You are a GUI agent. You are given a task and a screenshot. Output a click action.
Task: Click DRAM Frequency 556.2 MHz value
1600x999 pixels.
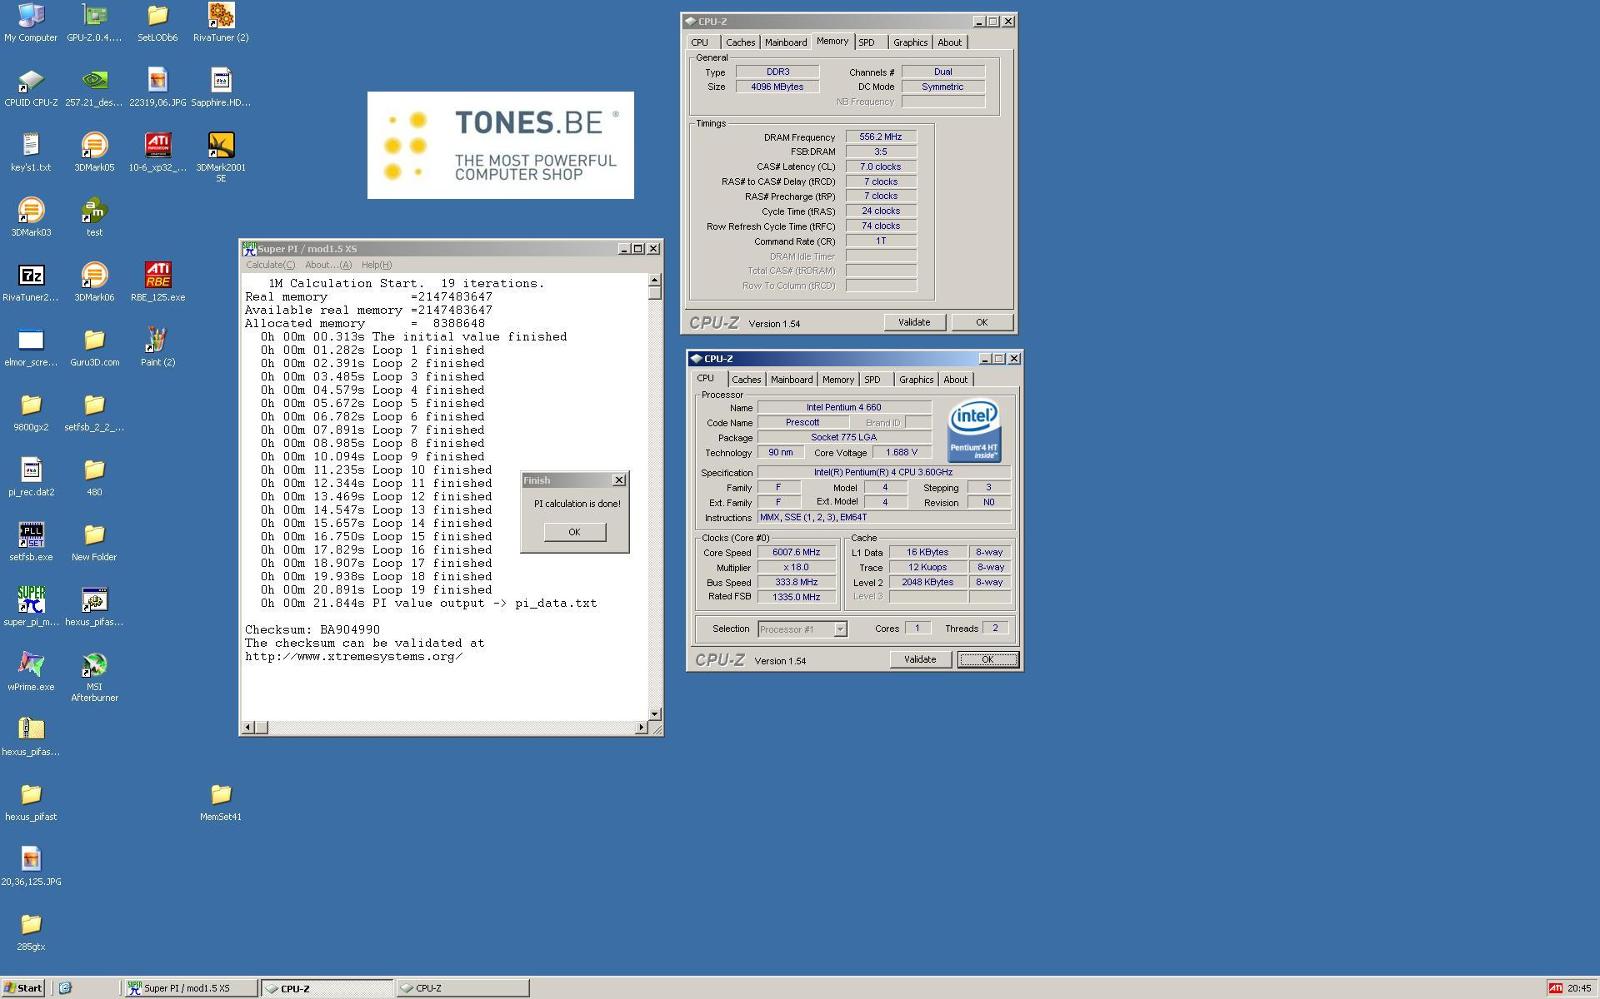coord(881,137)
